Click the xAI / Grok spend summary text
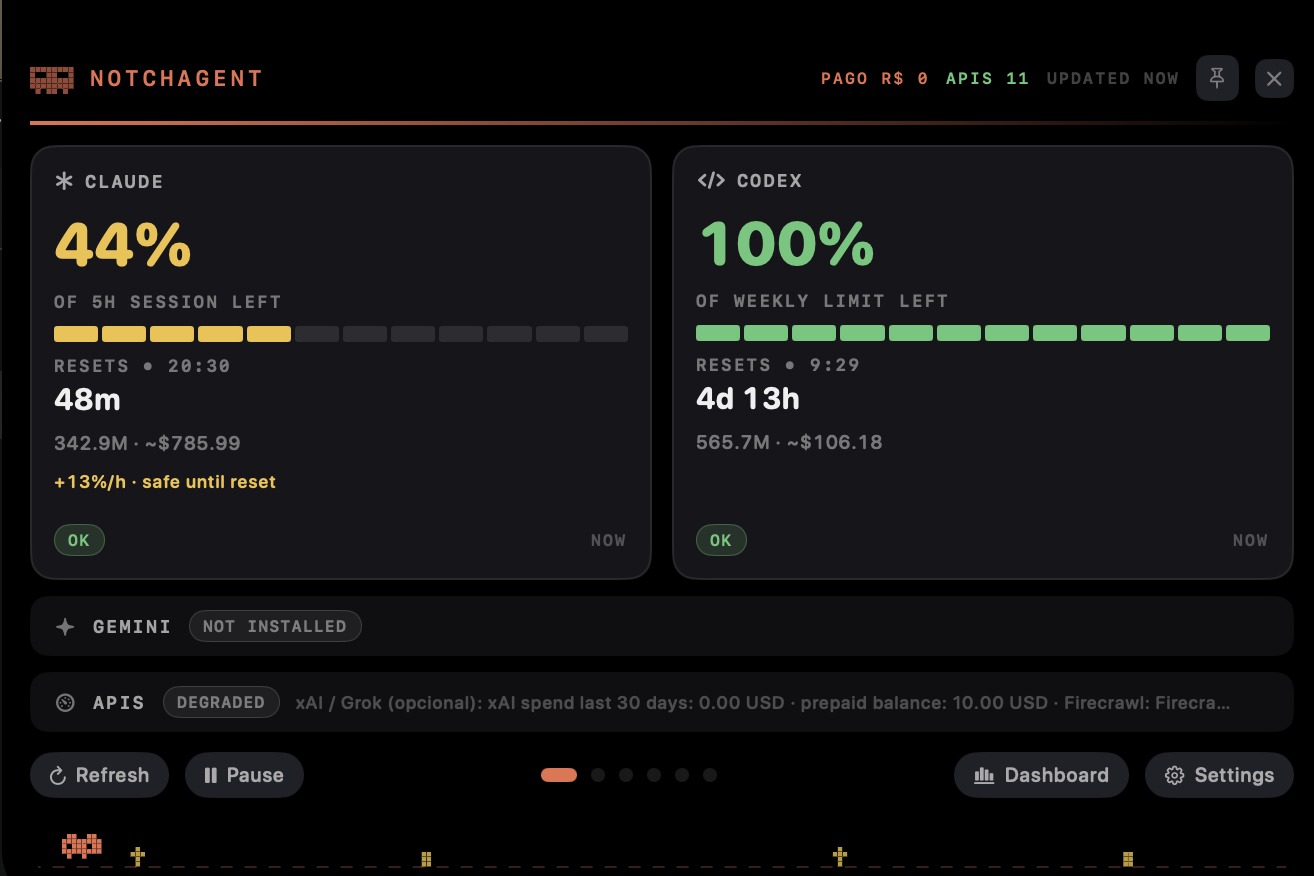Viewport: 1314px width, 876px height. click(x=763, y=702)
